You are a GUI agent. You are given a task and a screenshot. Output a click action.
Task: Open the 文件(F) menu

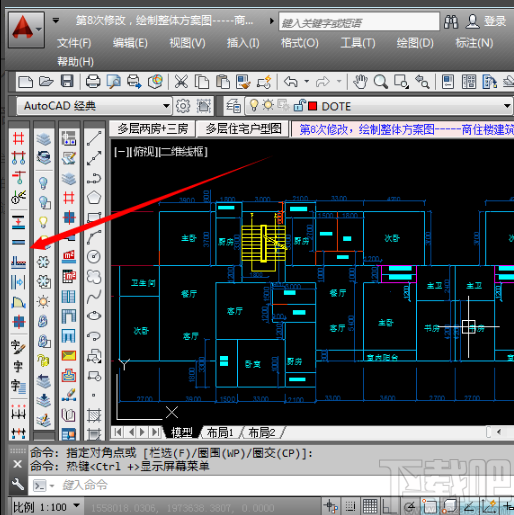(74, 43)
